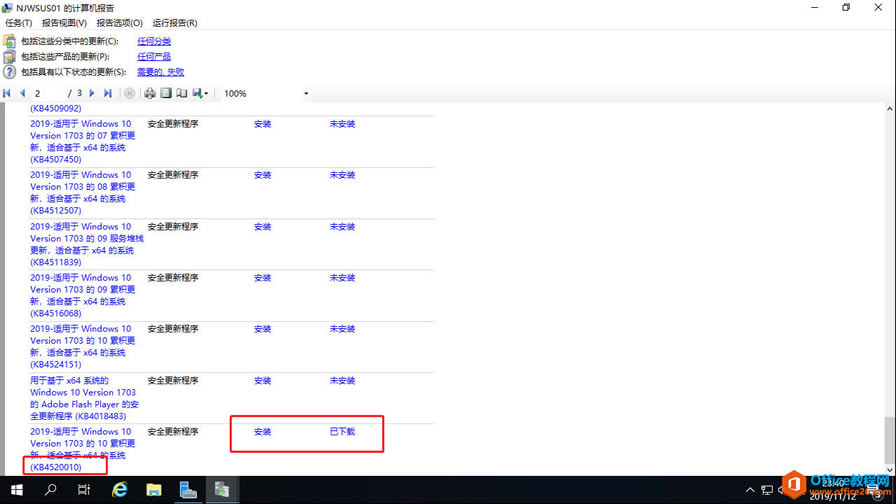Open Task View on taskbar
Viewport: 896px width, 504px height.
click(x=84, y=490)
